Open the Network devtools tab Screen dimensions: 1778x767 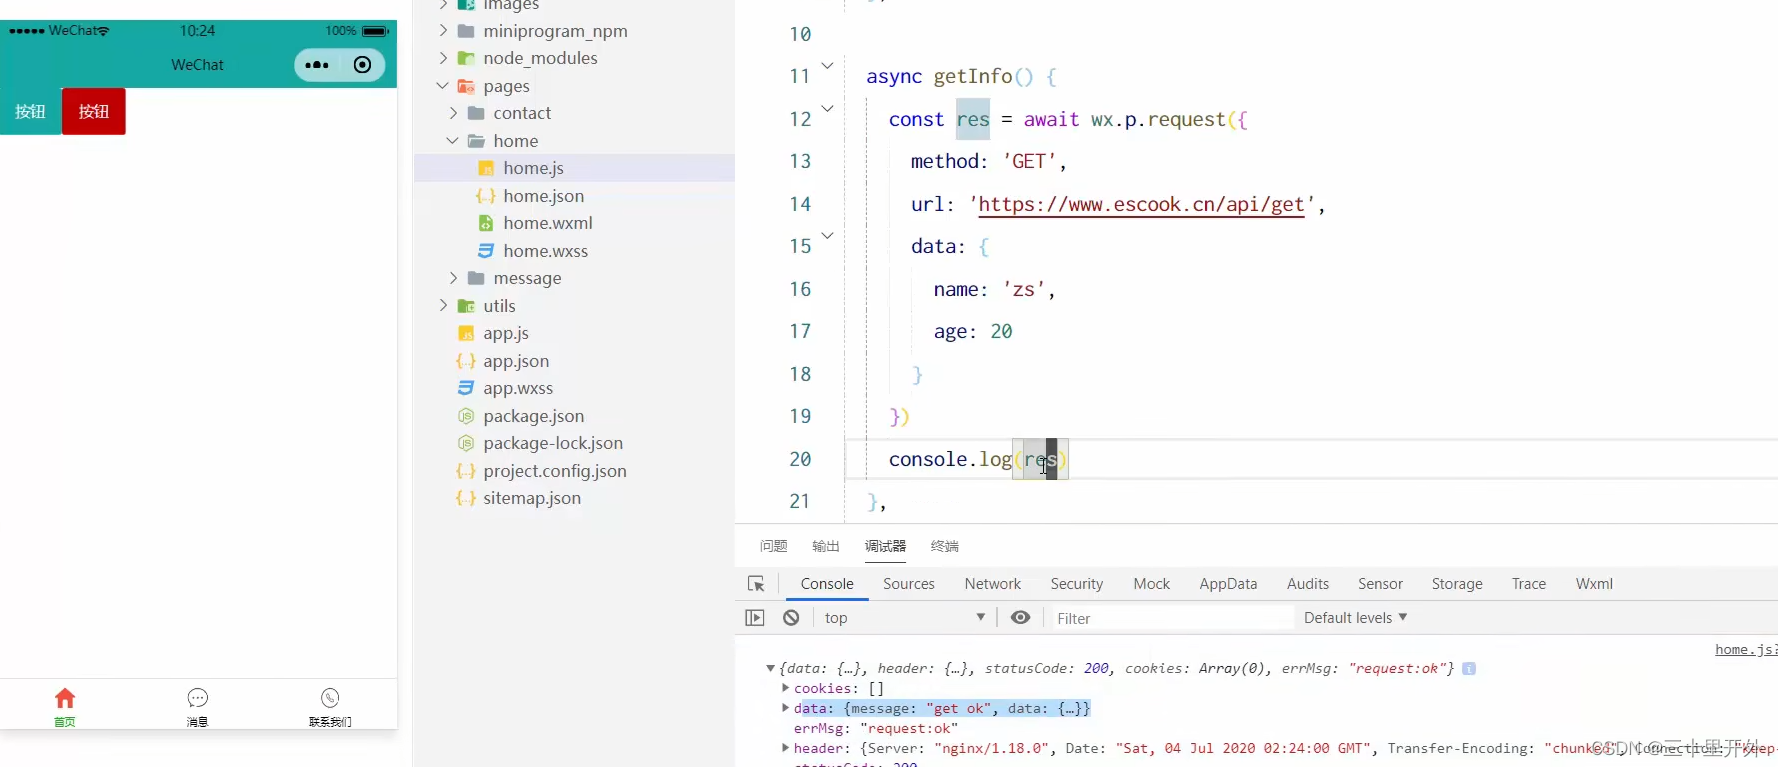tap(993, 584)
